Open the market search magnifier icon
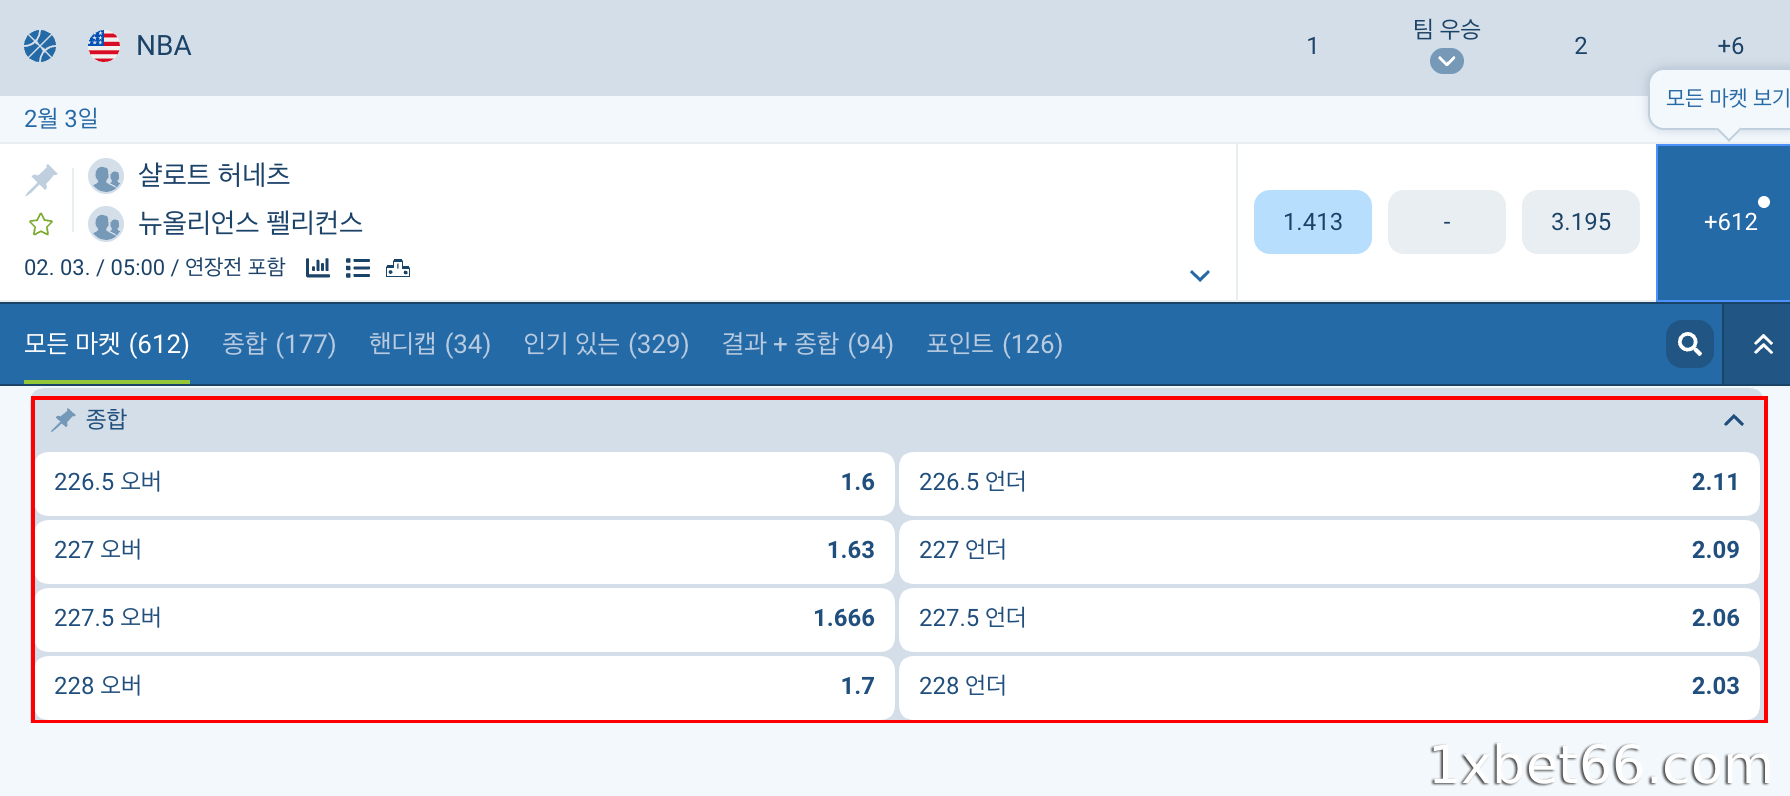Image resolution: width=1790 pixels, height=796 pixels. click(x=1688, y=344)
